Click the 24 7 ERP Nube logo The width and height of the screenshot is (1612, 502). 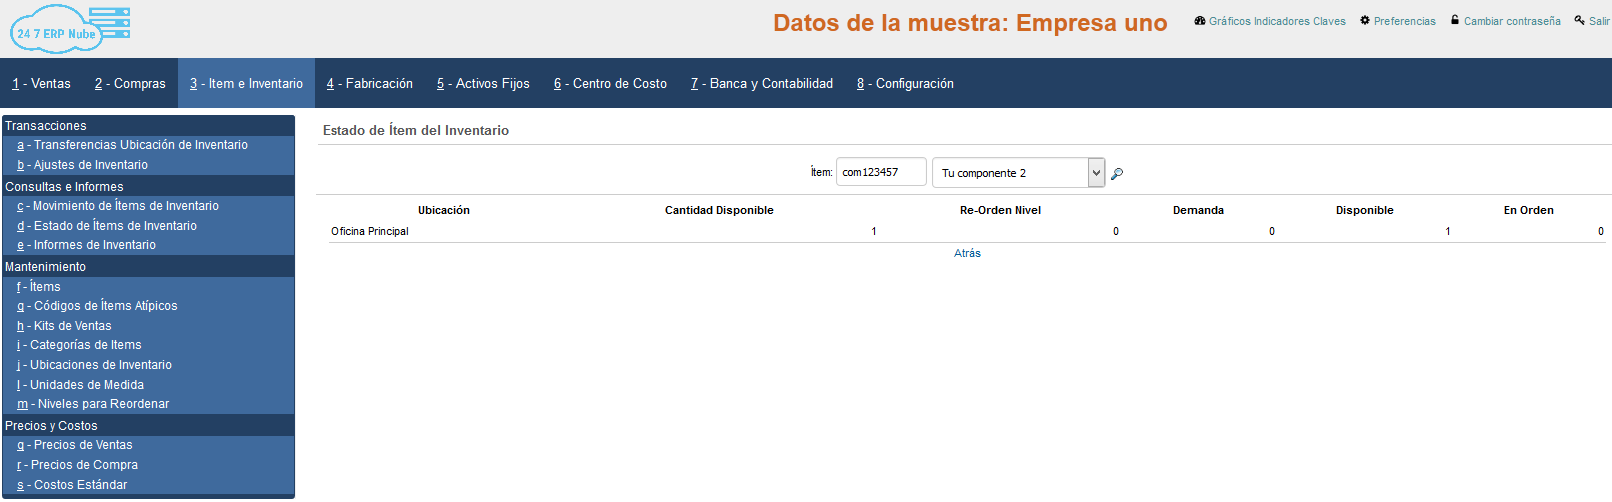click(x=70, y=28)
